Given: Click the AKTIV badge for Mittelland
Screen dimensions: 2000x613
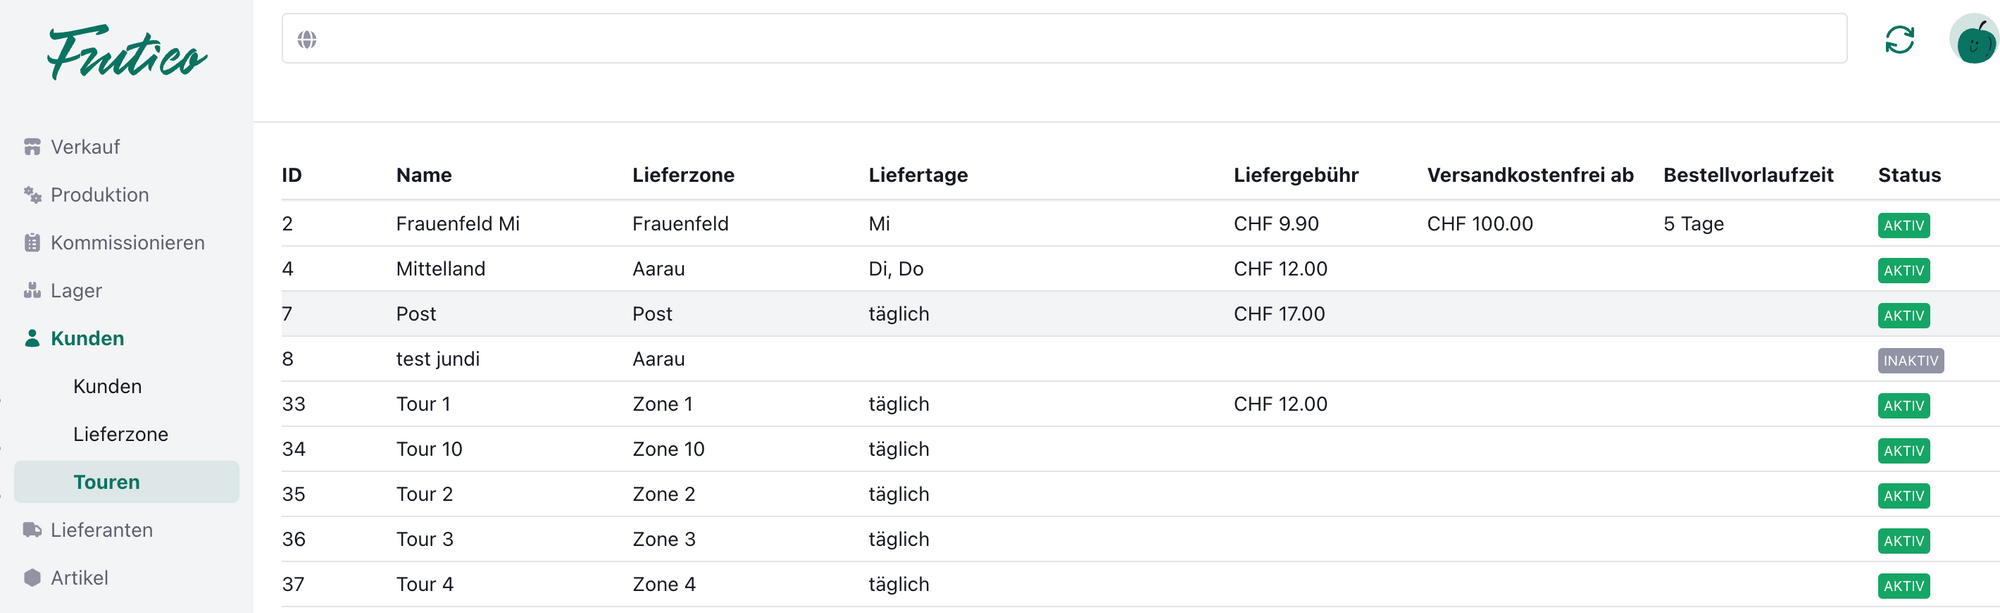Looking at the screenshot, I should [1903, 271].
